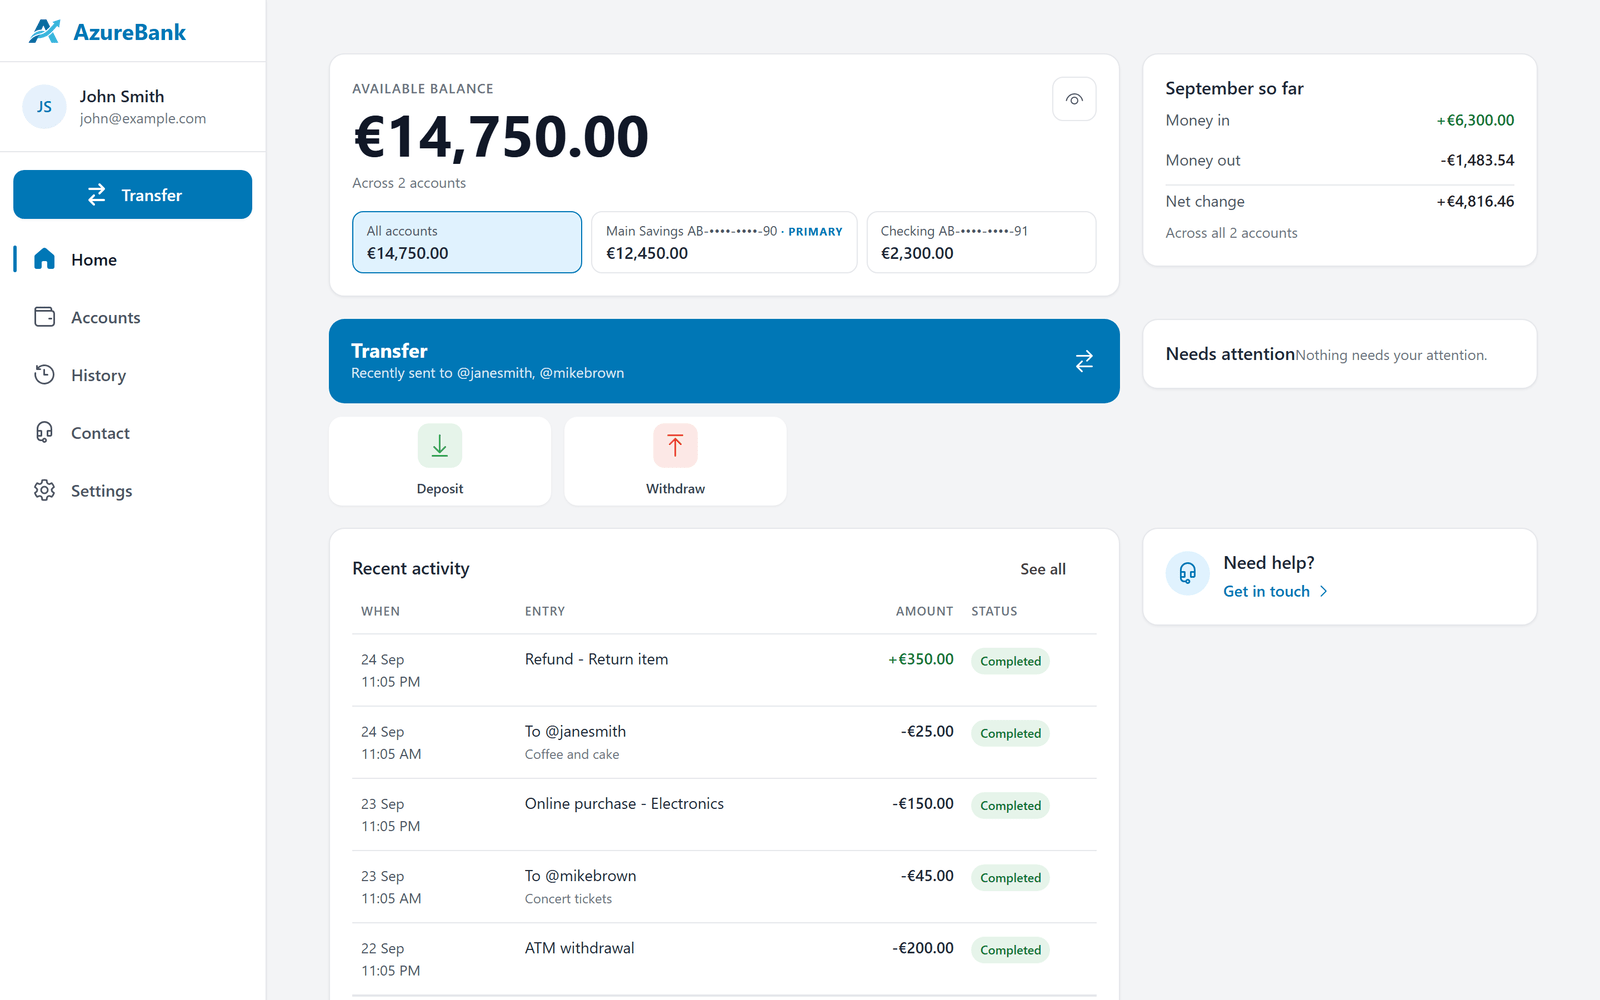Click the Accounts wallet icon in sidebar

coord(44,317)
